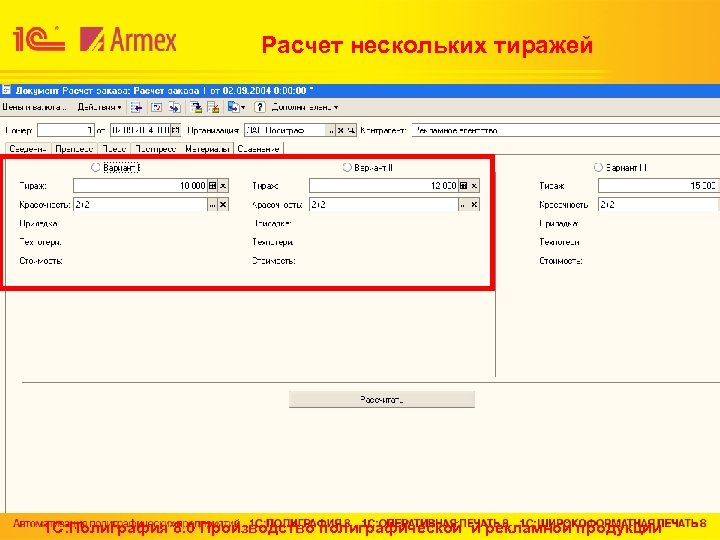Click Красочность field of the first variant

140,204
